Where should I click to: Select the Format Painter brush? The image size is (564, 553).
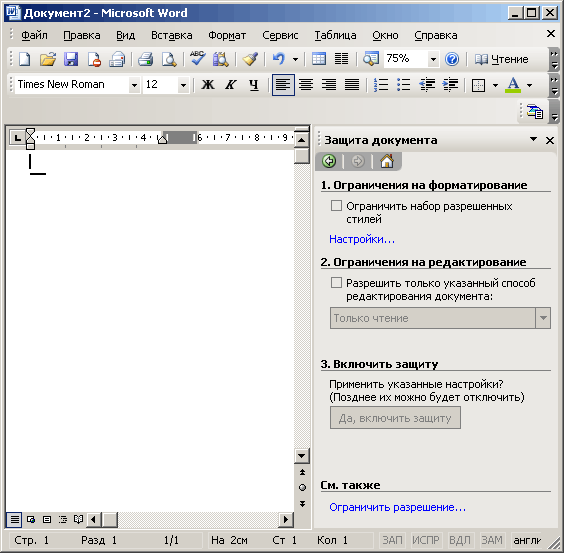pos(250,59)
